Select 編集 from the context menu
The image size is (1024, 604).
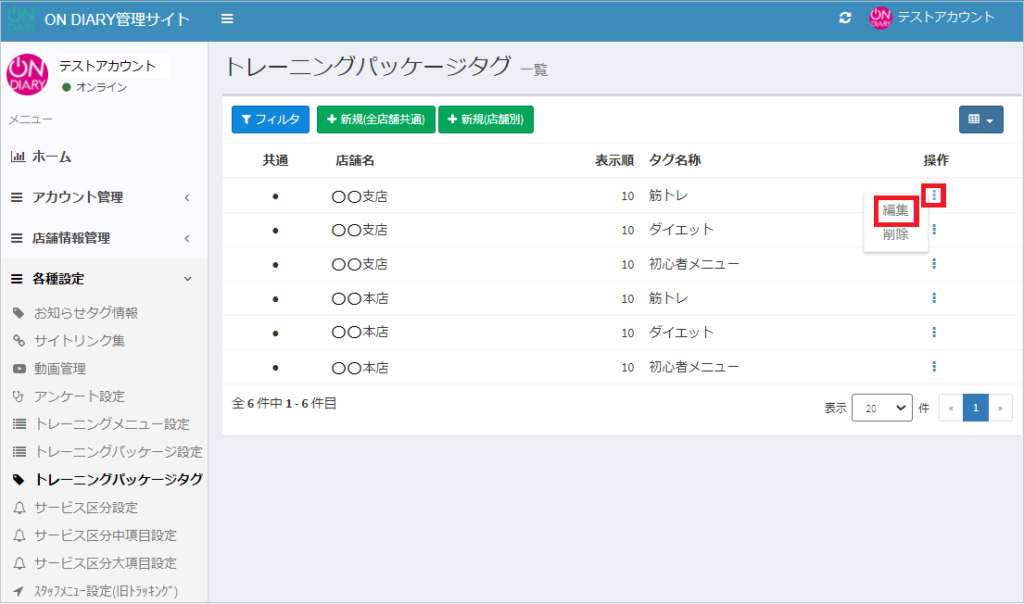895,211
